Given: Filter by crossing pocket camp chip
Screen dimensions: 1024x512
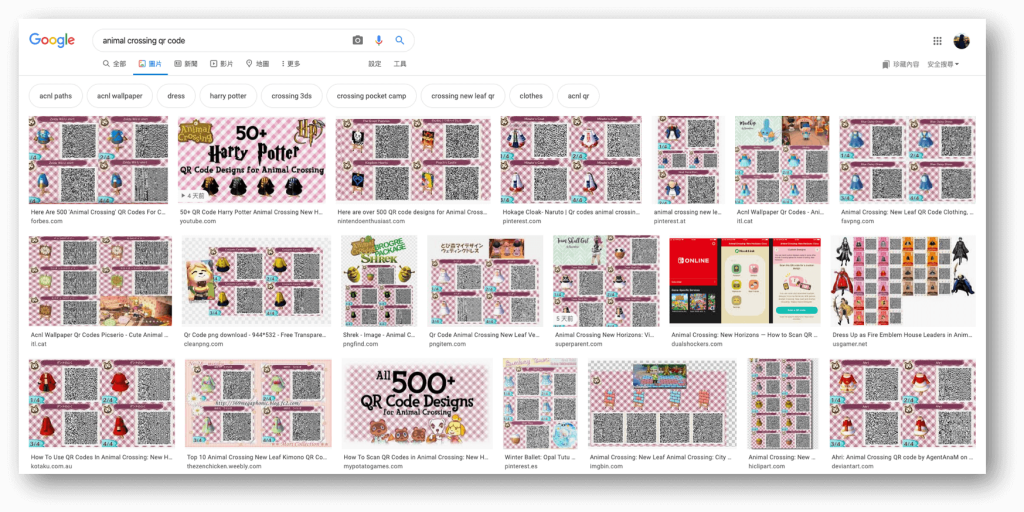Looking at the screenshot, I should click(x=371, y=96).
